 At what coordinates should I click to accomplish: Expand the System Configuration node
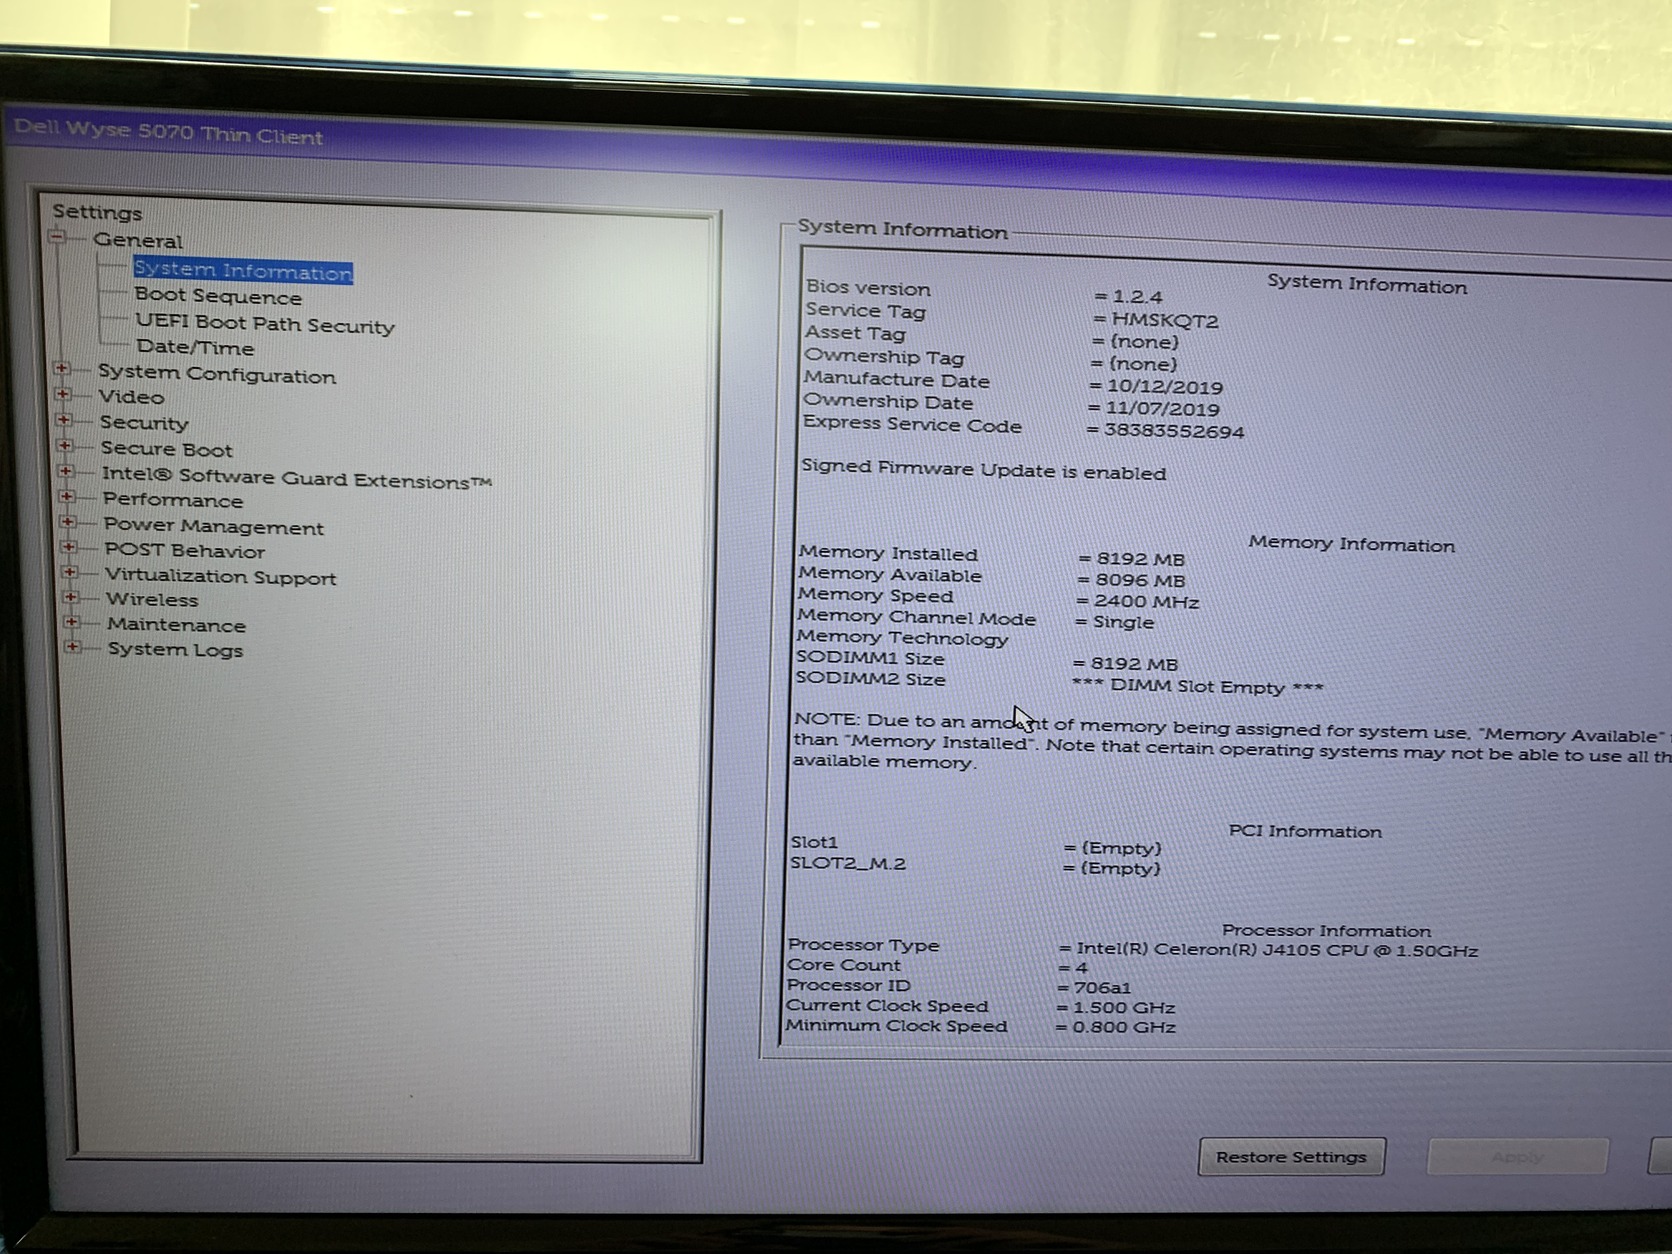pyautogui.click(x=62, y=369)
